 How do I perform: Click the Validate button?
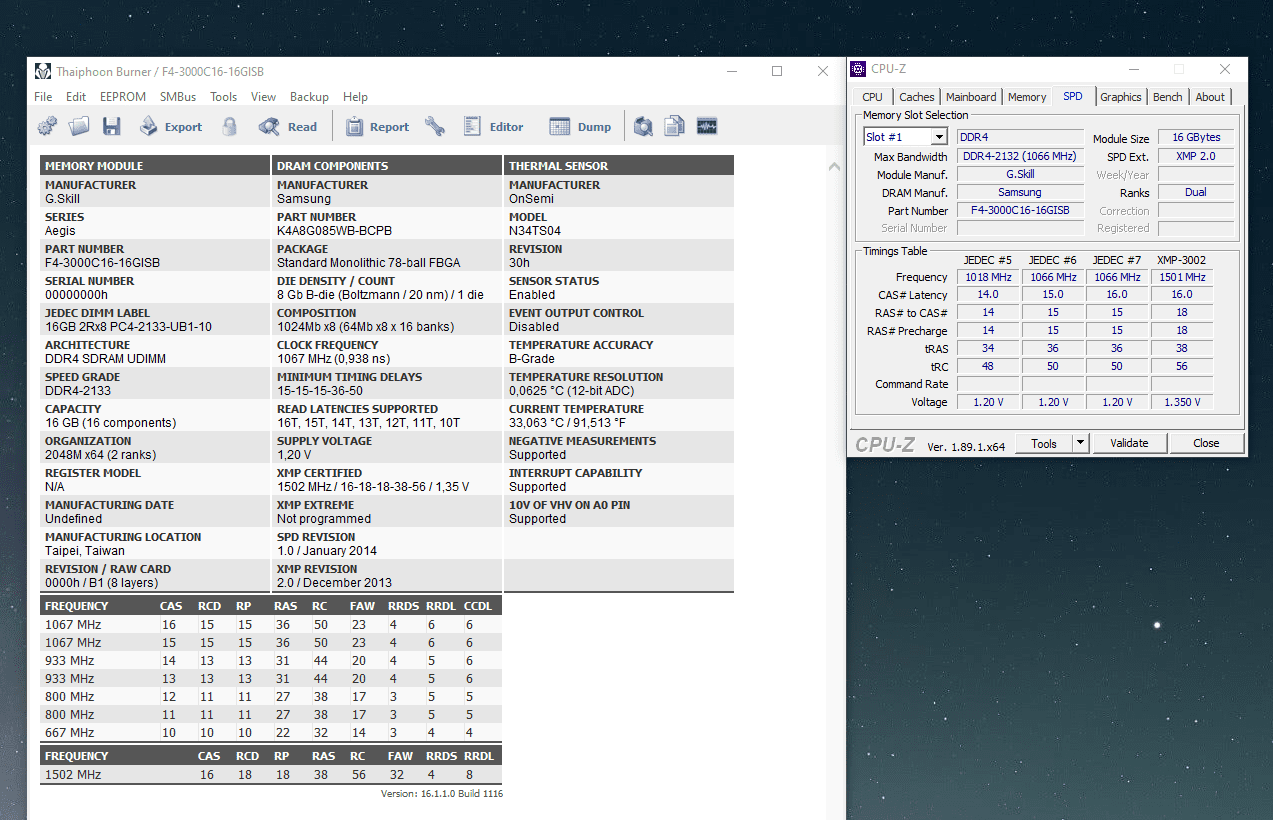pyautogui.click(x=1129, y=443)
